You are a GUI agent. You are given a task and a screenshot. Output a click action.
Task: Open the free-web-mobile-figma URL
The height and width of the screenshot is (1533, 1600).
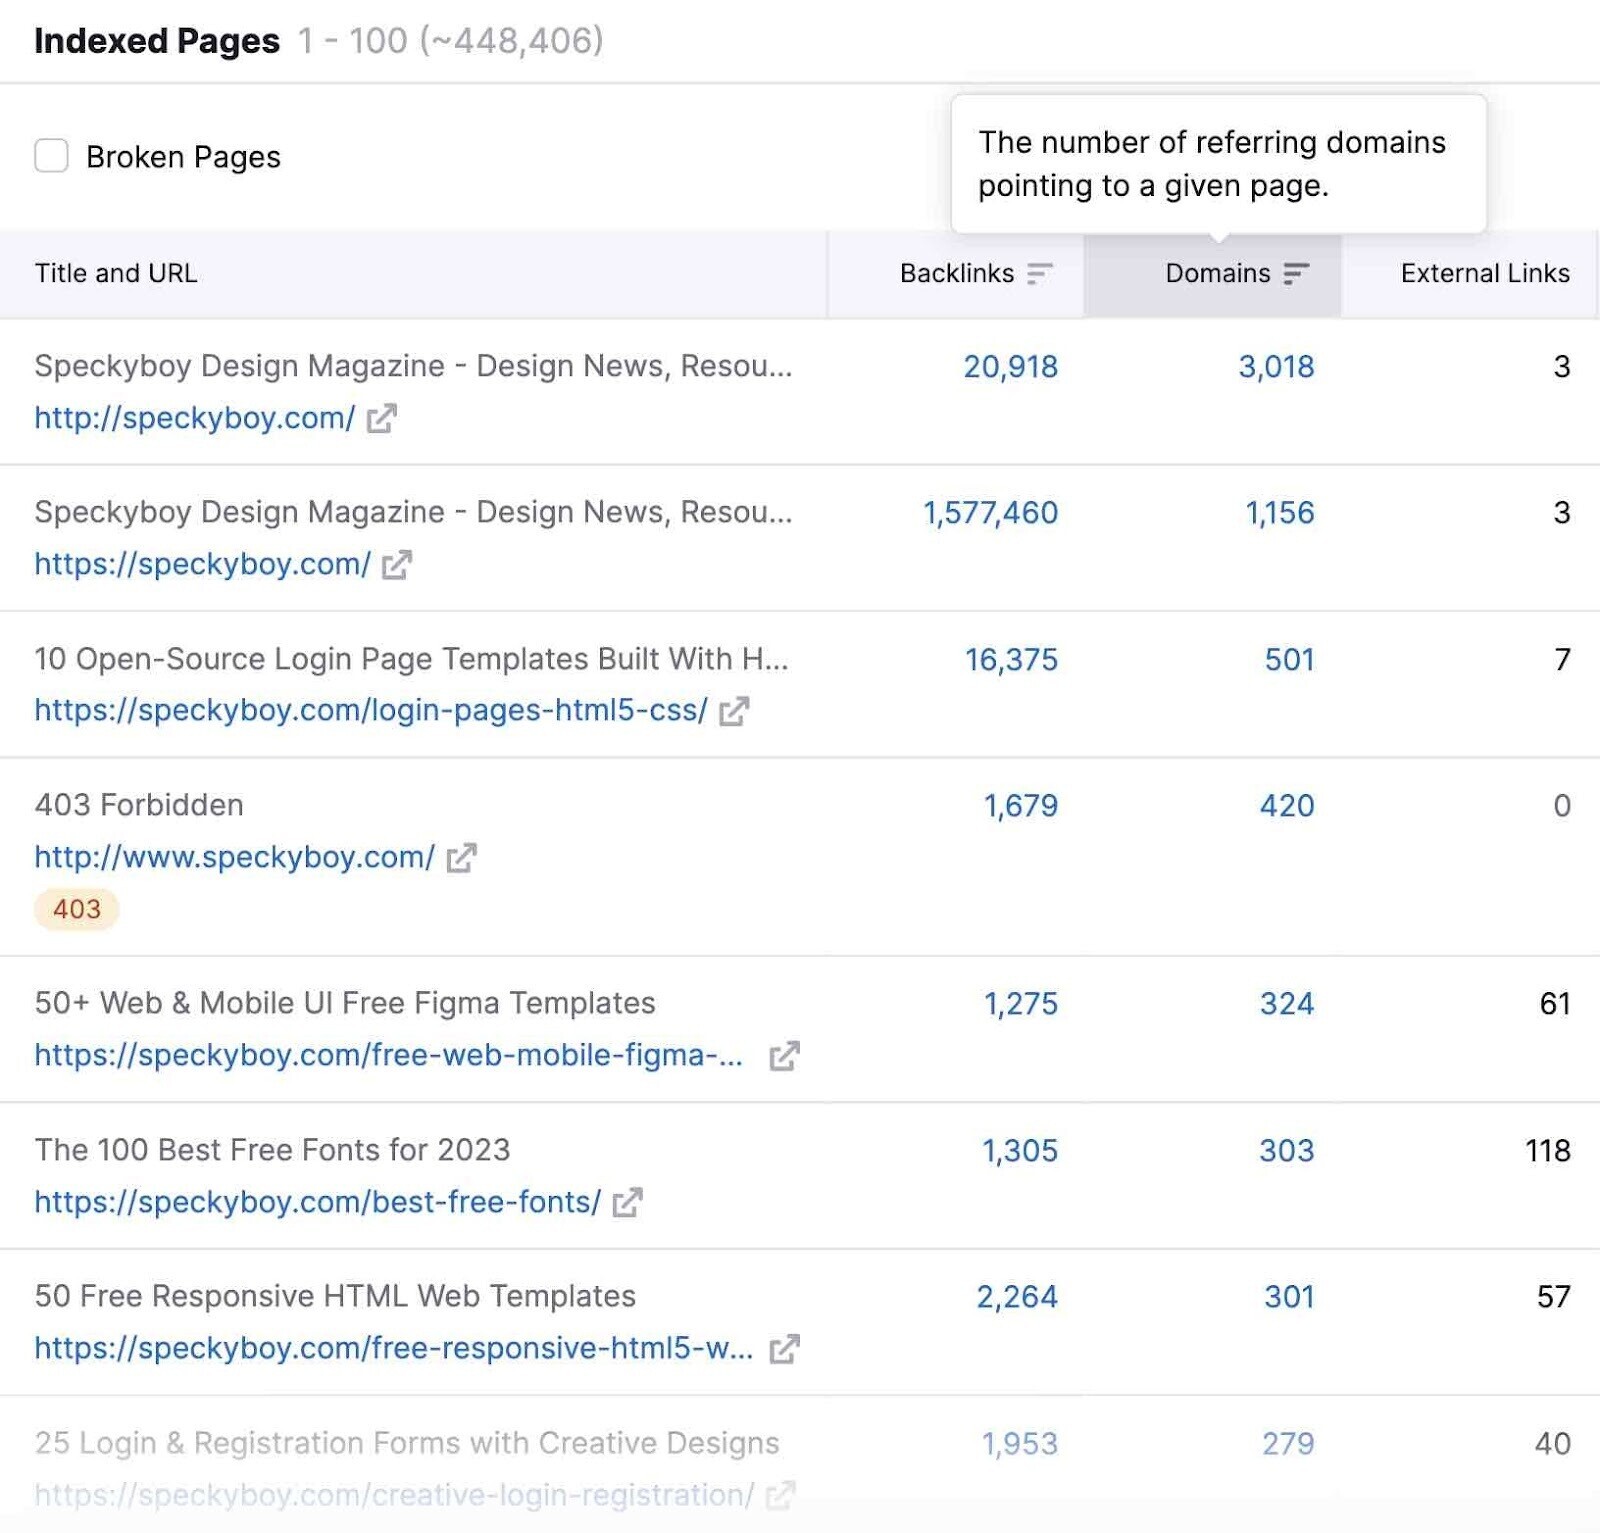pyautogui.click(x=389, y=1055)
